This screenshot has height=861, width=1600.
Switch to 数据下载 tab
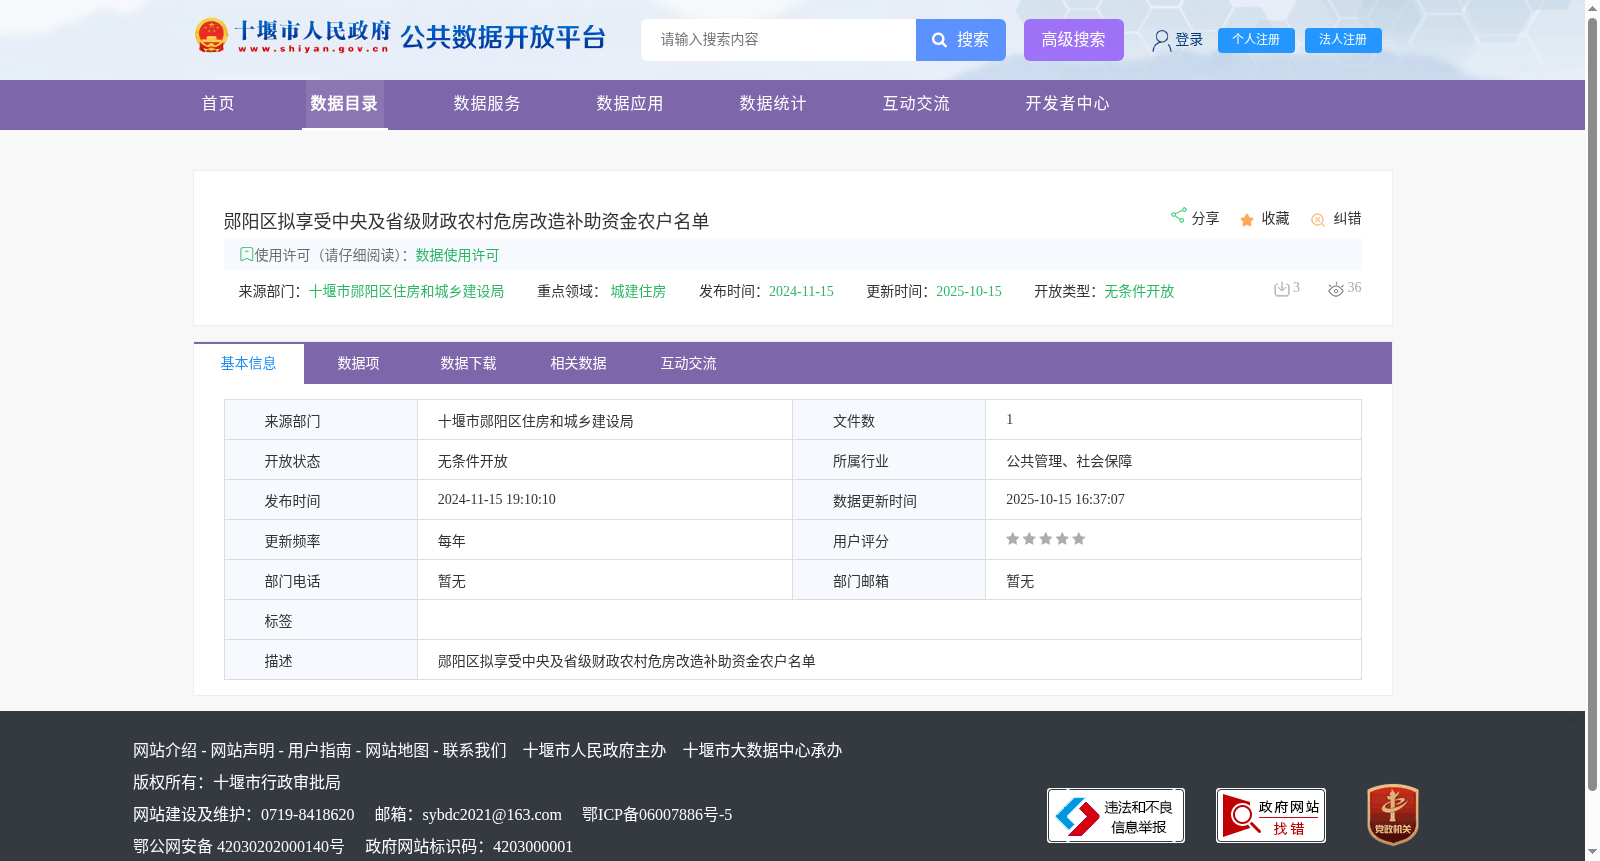pyautogui.click(x=469, y=363)
